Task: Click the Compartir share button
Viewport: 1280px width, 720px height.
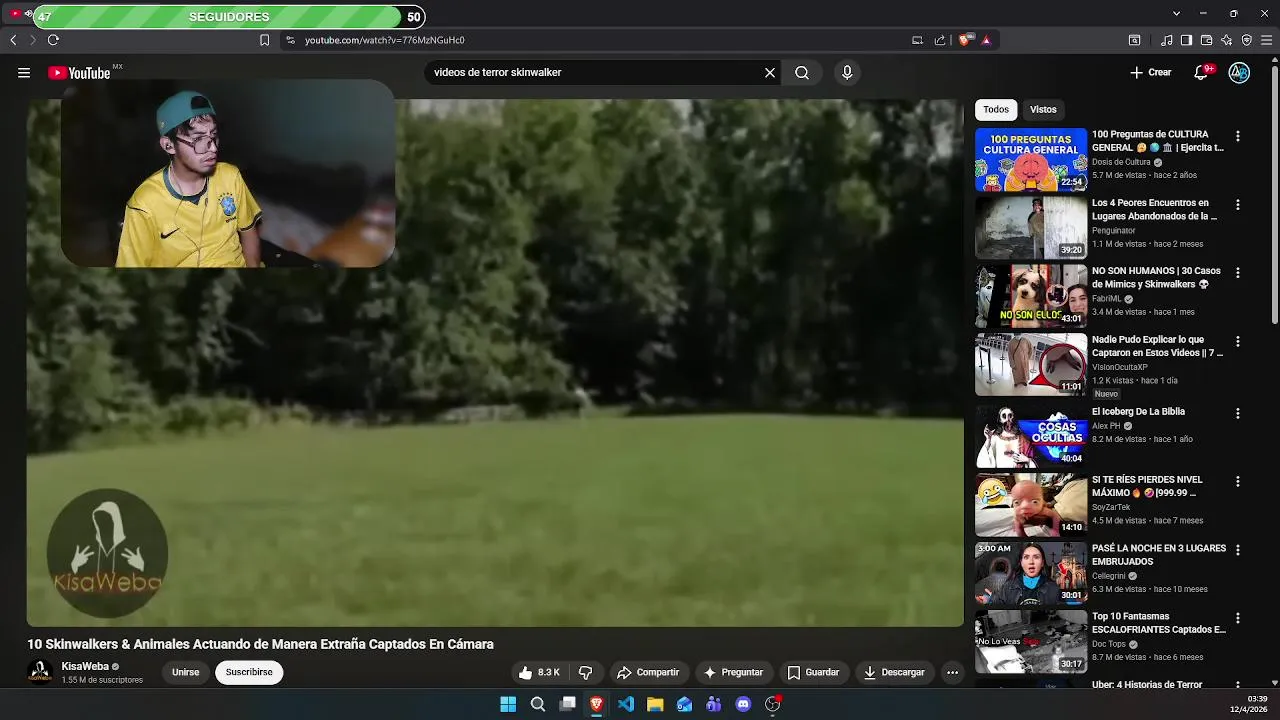Action: click(648, 672)
